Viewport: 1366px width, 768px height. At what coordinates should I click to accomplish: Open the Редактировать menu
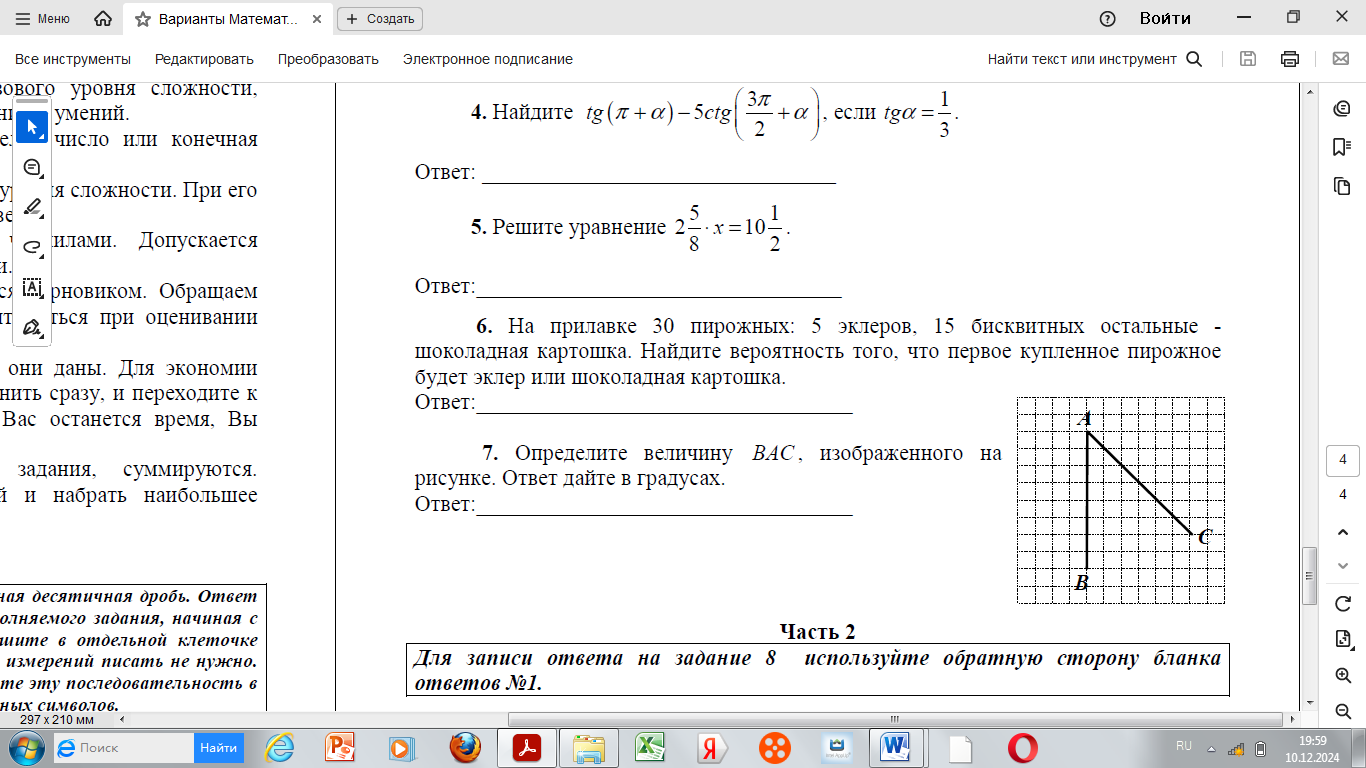[204, 59]
